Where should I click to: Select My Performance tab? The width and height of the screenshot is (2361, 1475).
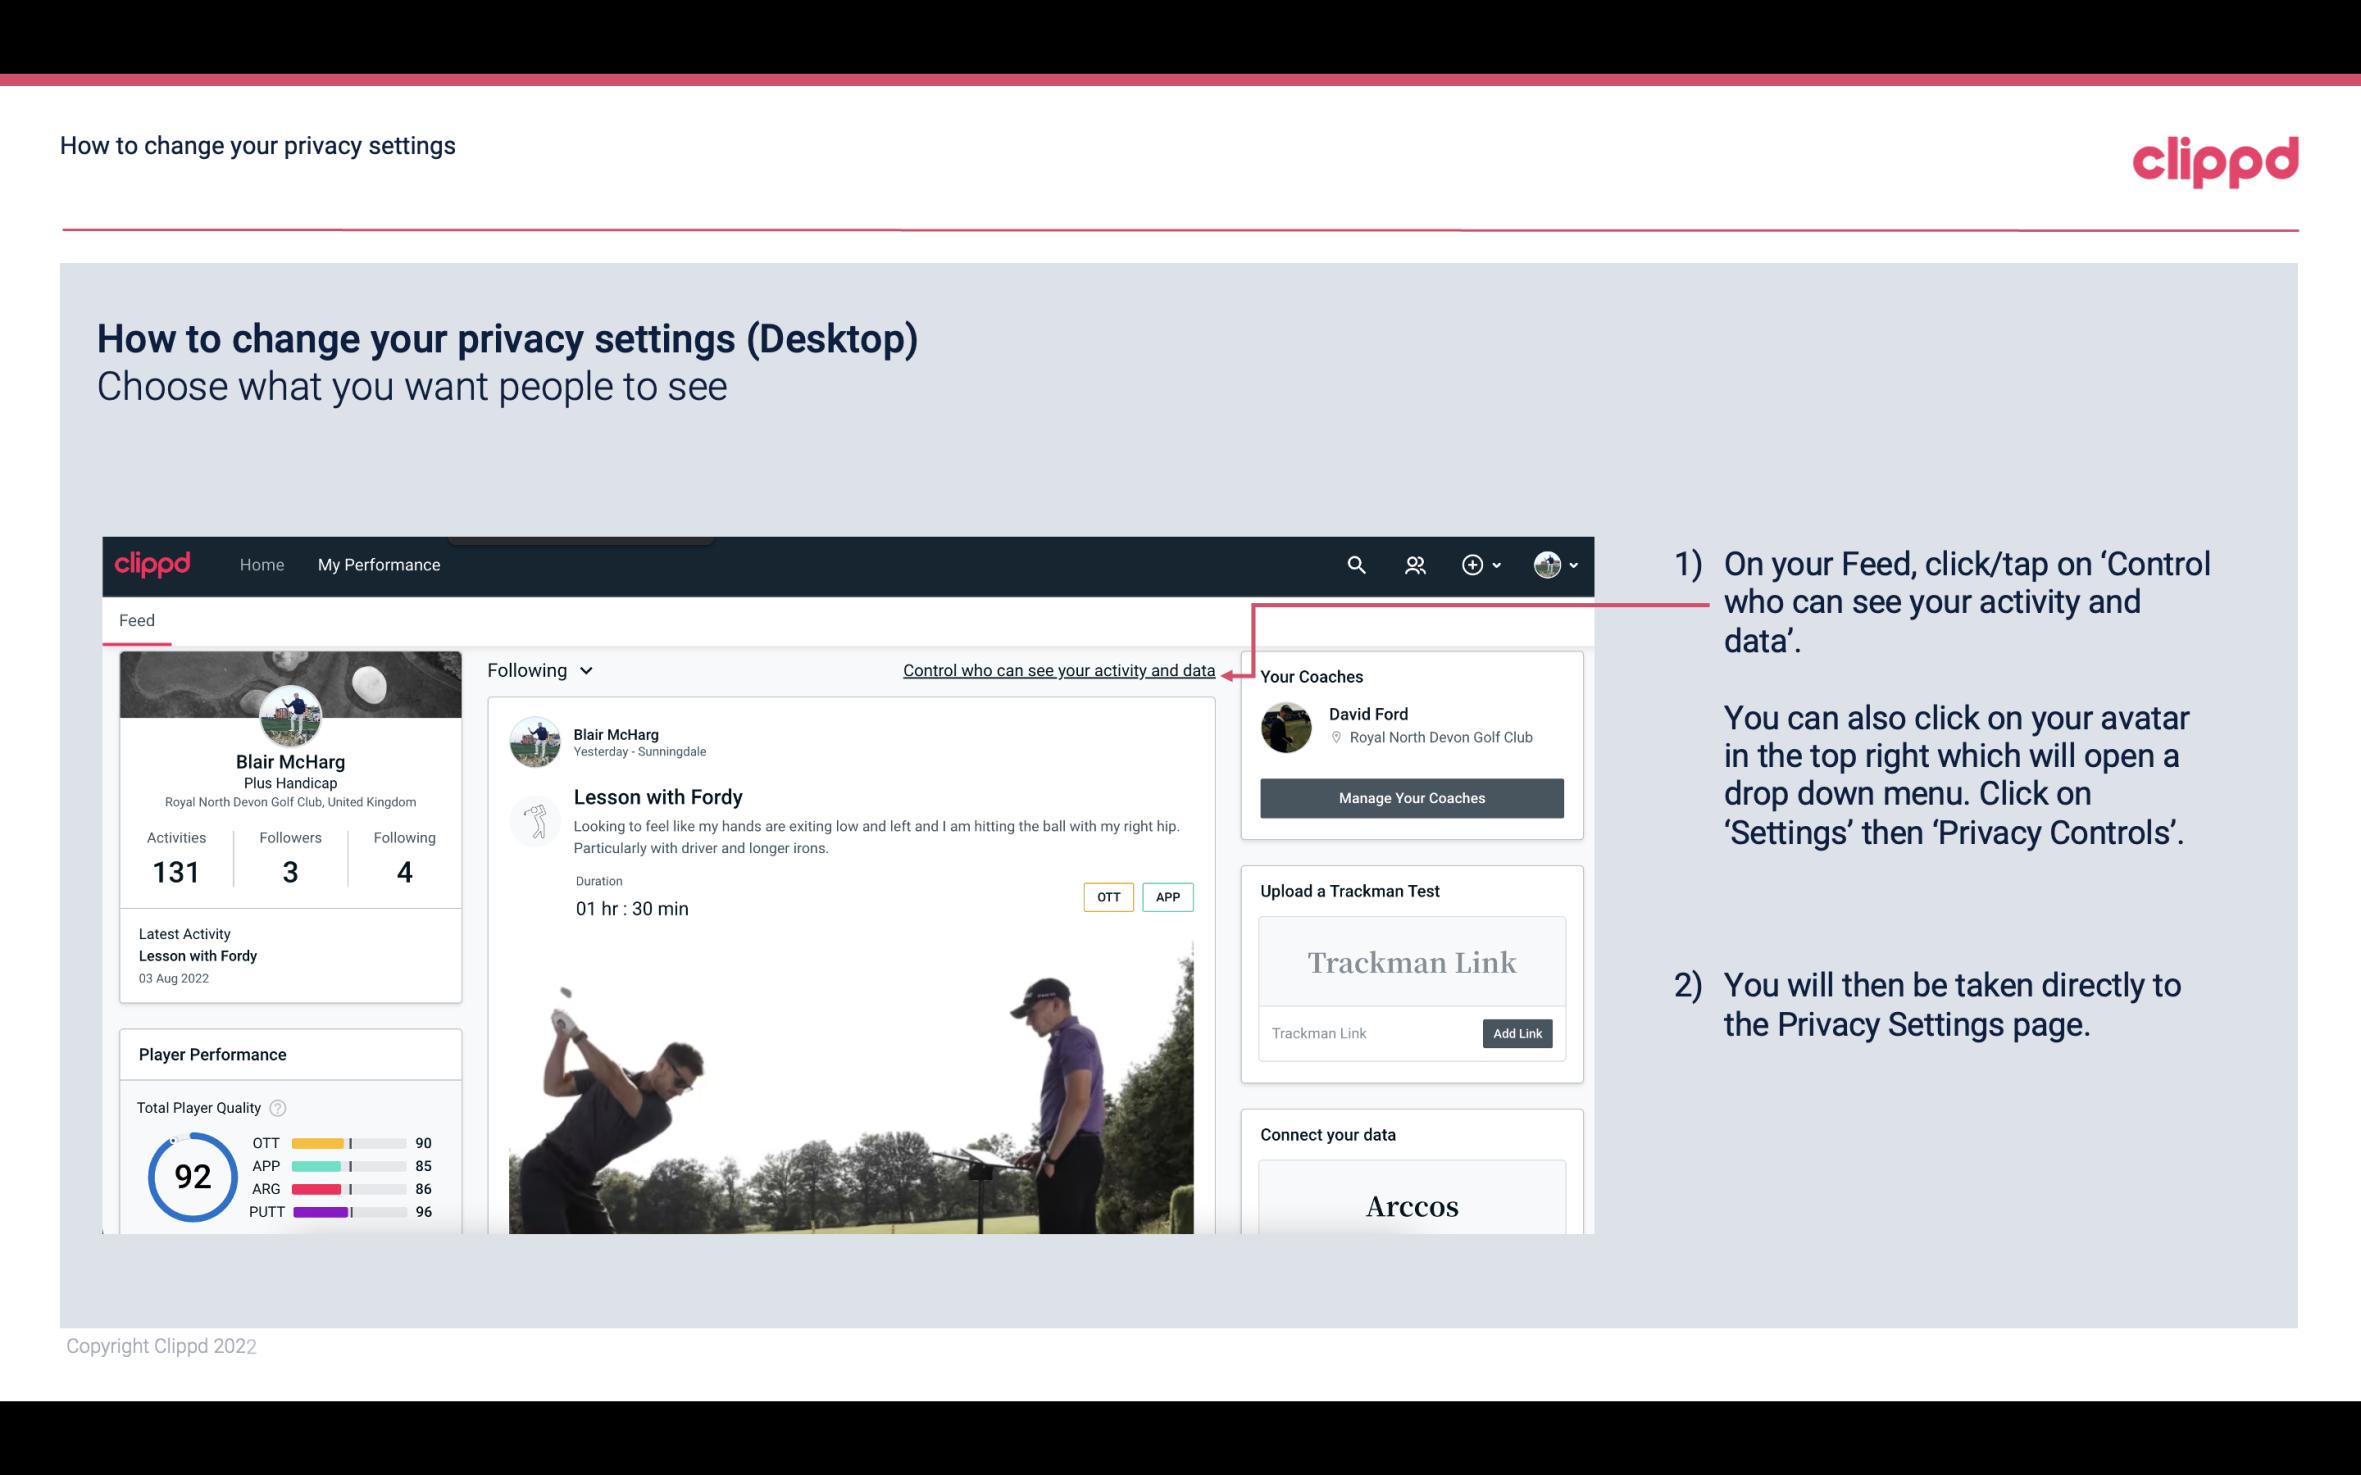tap(377, 564)
